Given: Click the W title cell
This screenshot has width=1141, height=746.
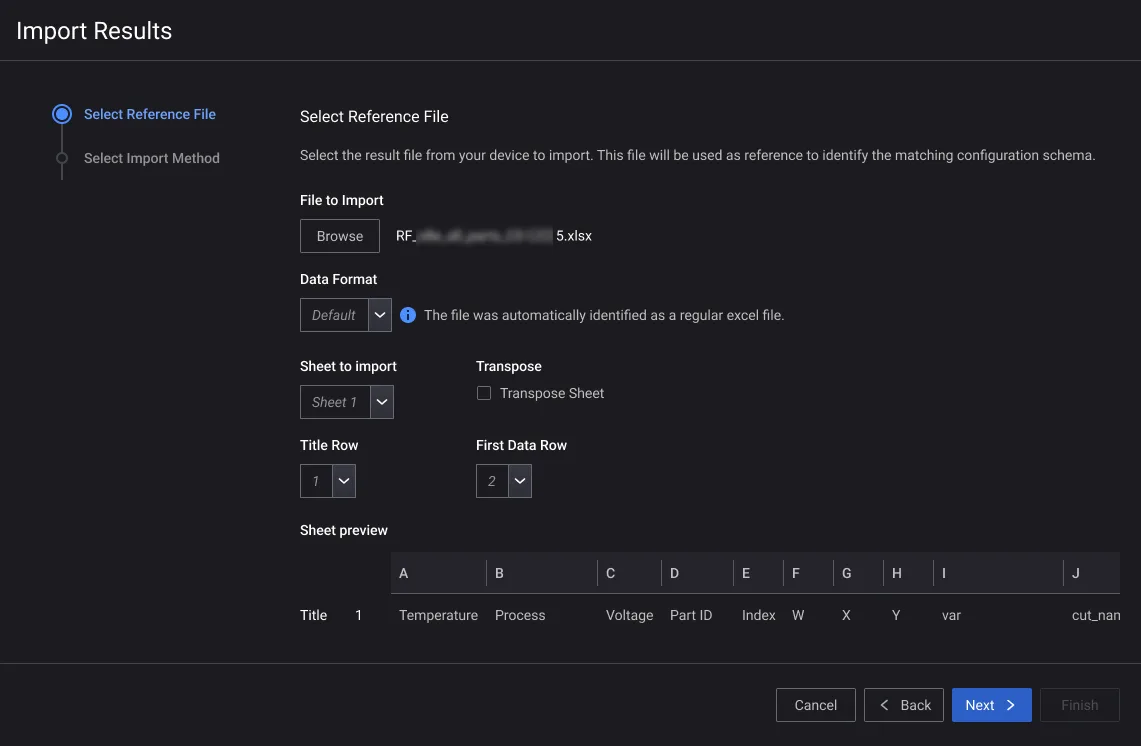Looking at the screenshot, I should [x=798, y=615].
